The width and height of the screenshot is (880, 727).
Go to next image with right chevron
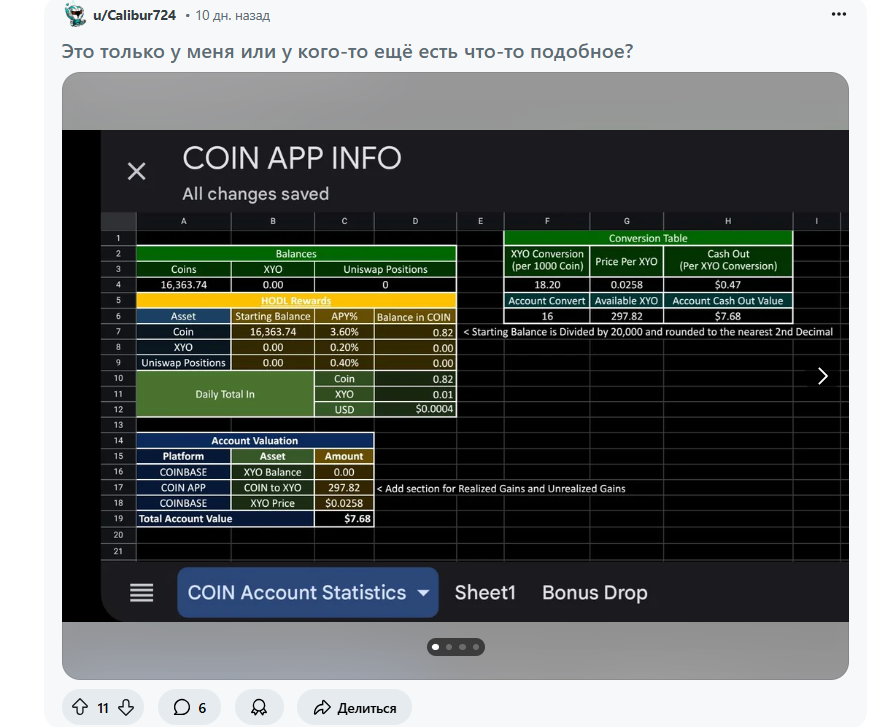pos(822,376)
